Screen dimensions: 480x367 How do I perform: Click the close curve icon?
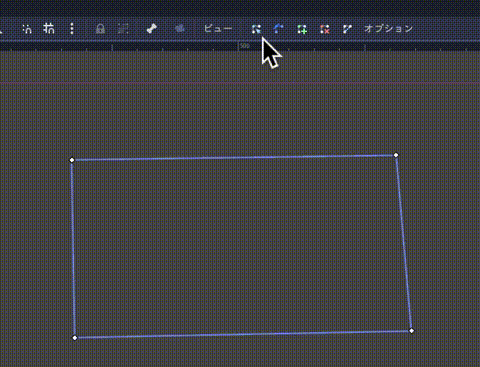tap(347, 29)
